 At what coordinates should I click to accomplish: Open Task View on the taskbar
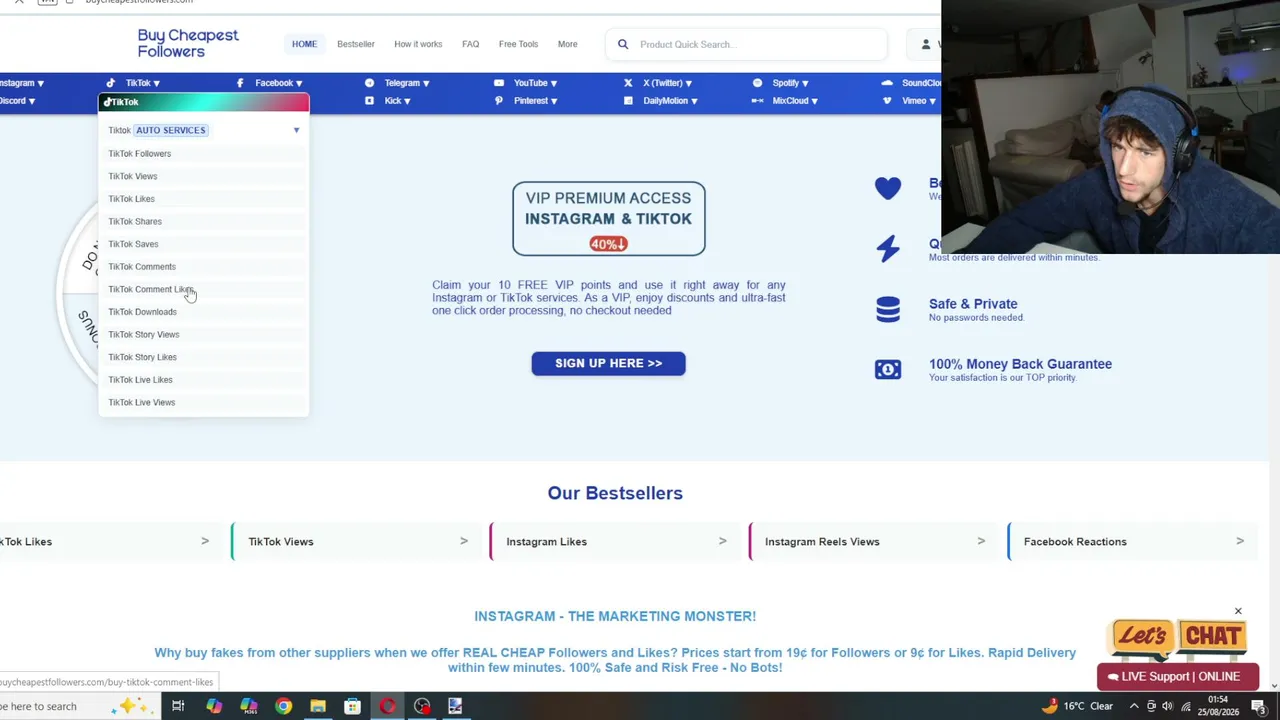pyautogui.click(x=178, y=706)
